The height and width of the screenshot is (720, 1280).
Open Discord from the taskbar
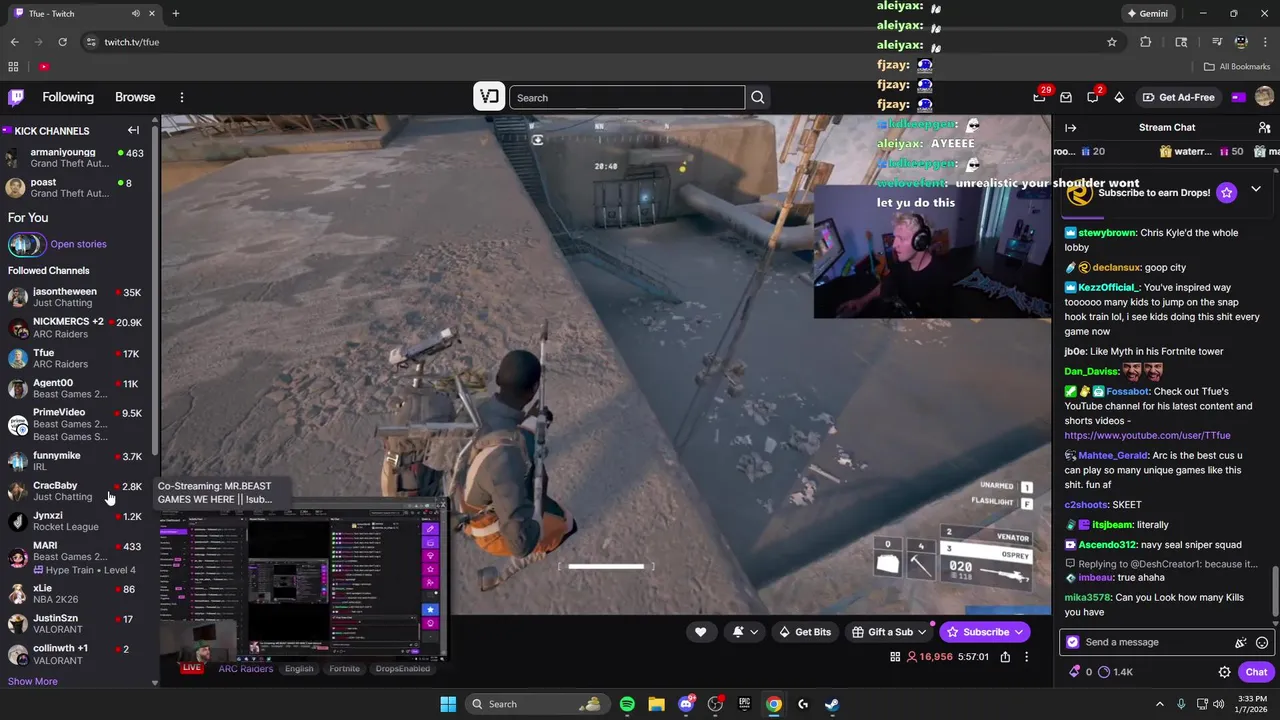pyautogui.click(x=686, y=704)
